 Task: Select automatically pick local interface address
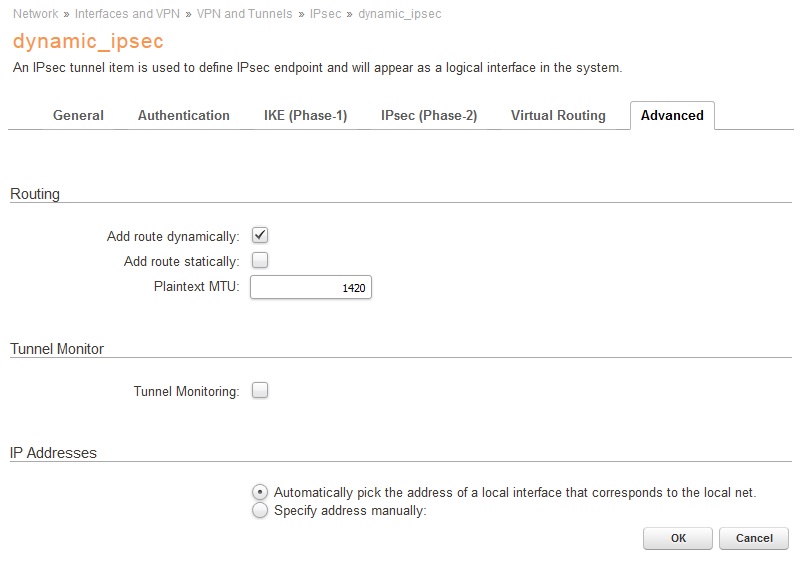(x=260, y=492)
